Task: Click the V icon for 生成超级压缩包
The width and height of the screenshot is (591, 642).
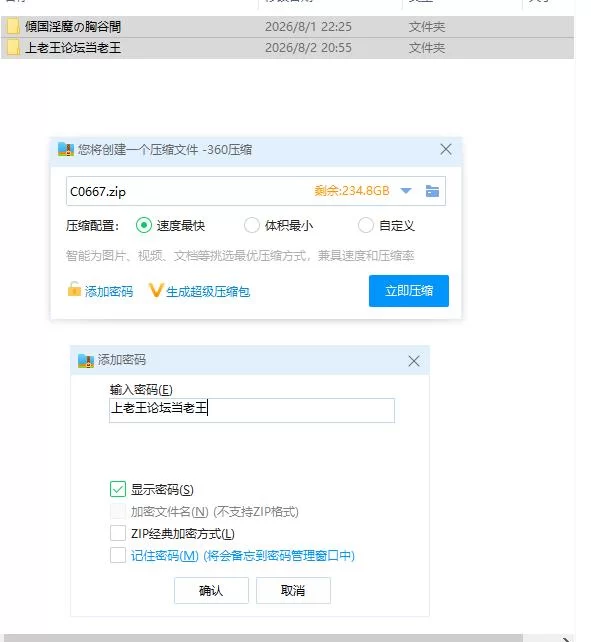Action: 156,290
